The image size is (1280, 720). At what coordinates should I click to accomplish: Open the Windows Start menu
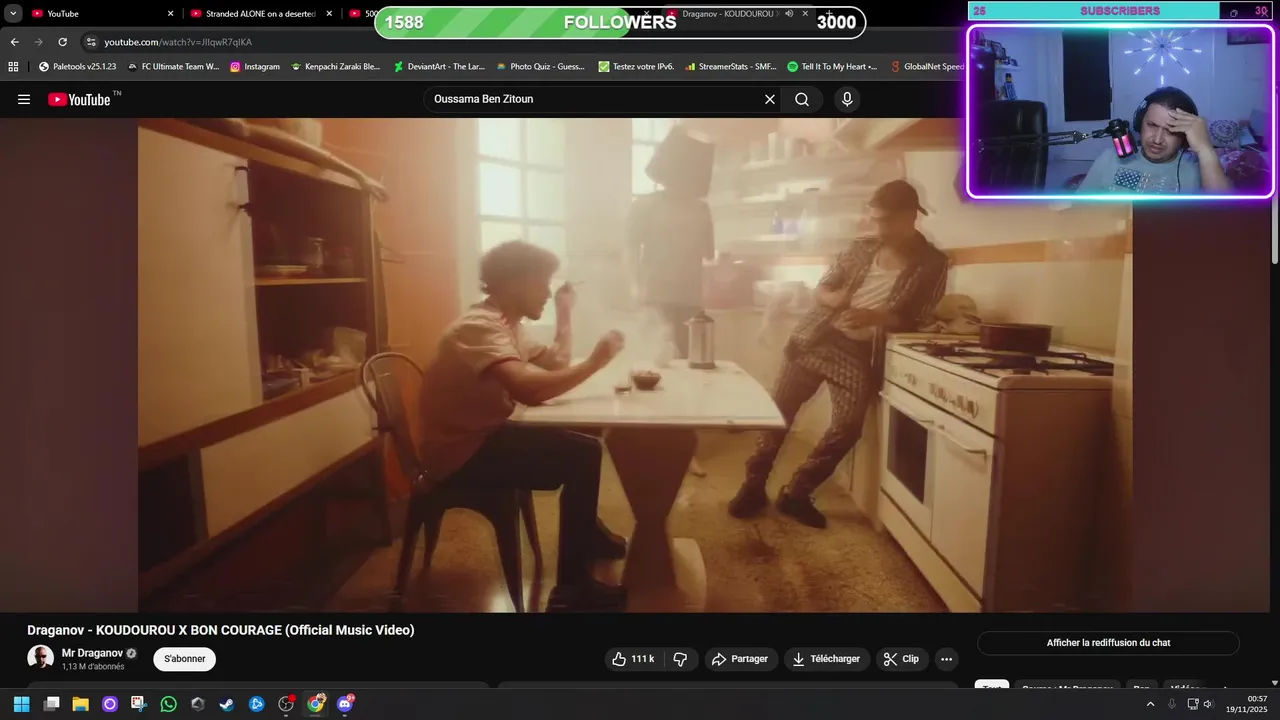21,704
